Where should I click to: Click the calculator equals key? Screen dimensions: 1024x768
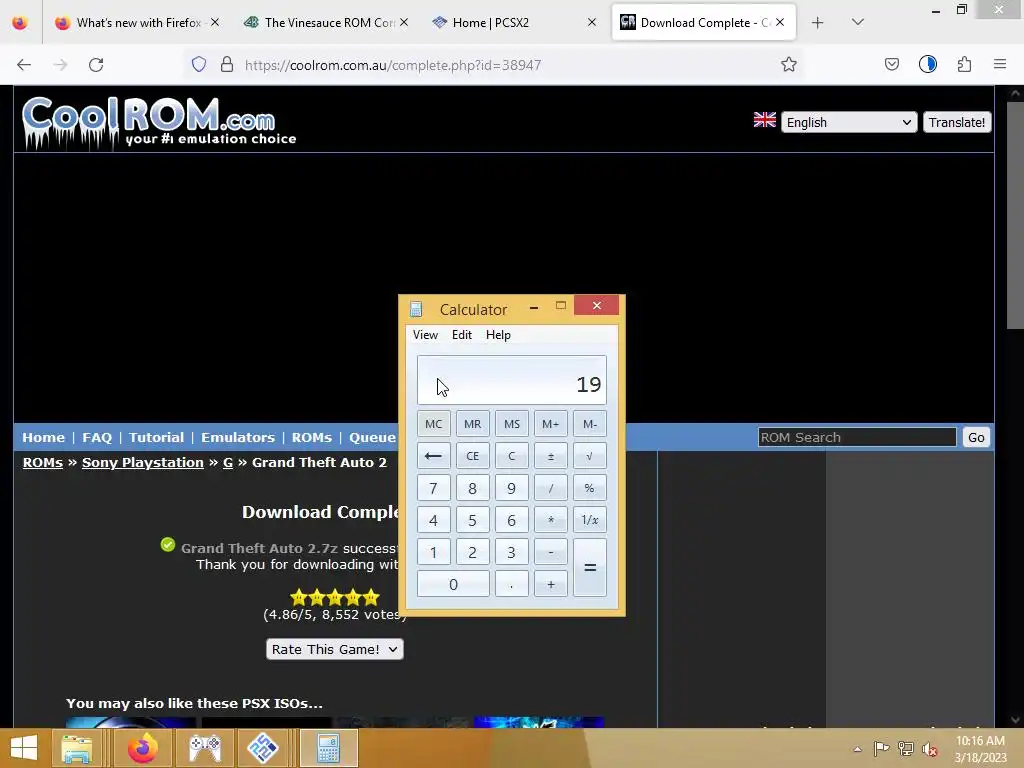point(590,568)
